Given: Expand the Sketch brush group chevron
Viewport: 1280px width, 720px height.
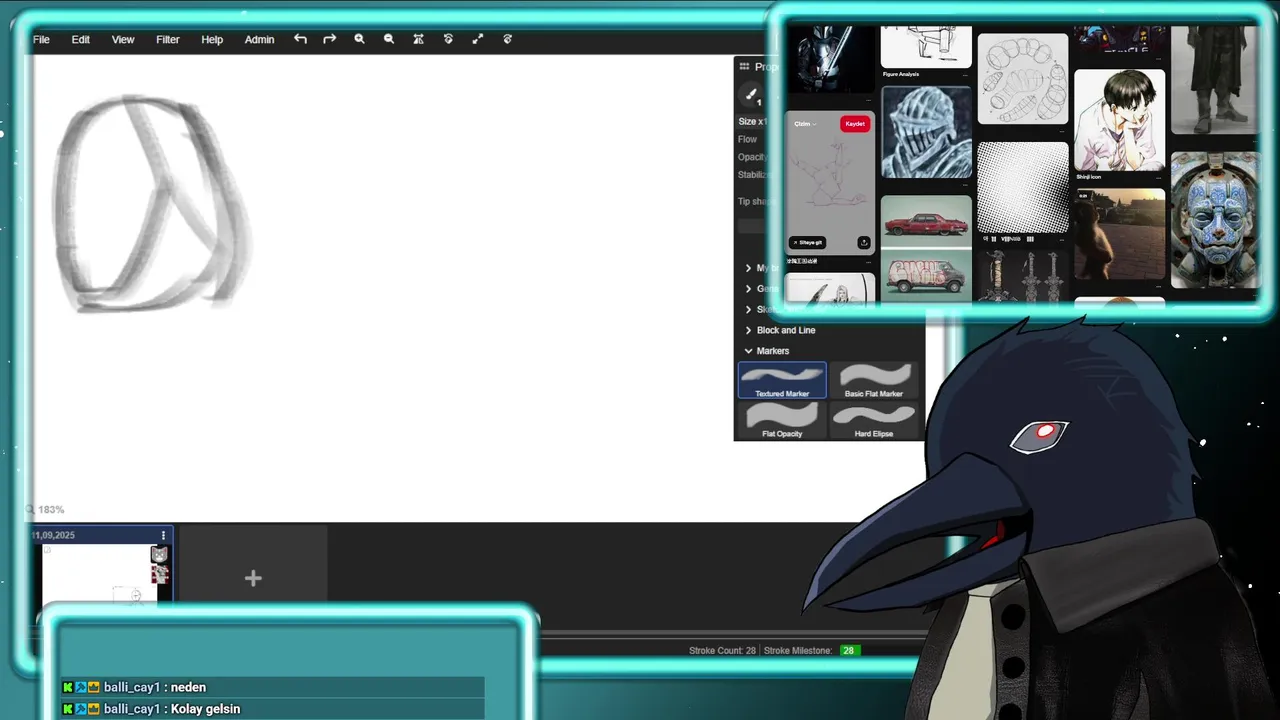Looking at the screenshot, I should coord(748,309).
